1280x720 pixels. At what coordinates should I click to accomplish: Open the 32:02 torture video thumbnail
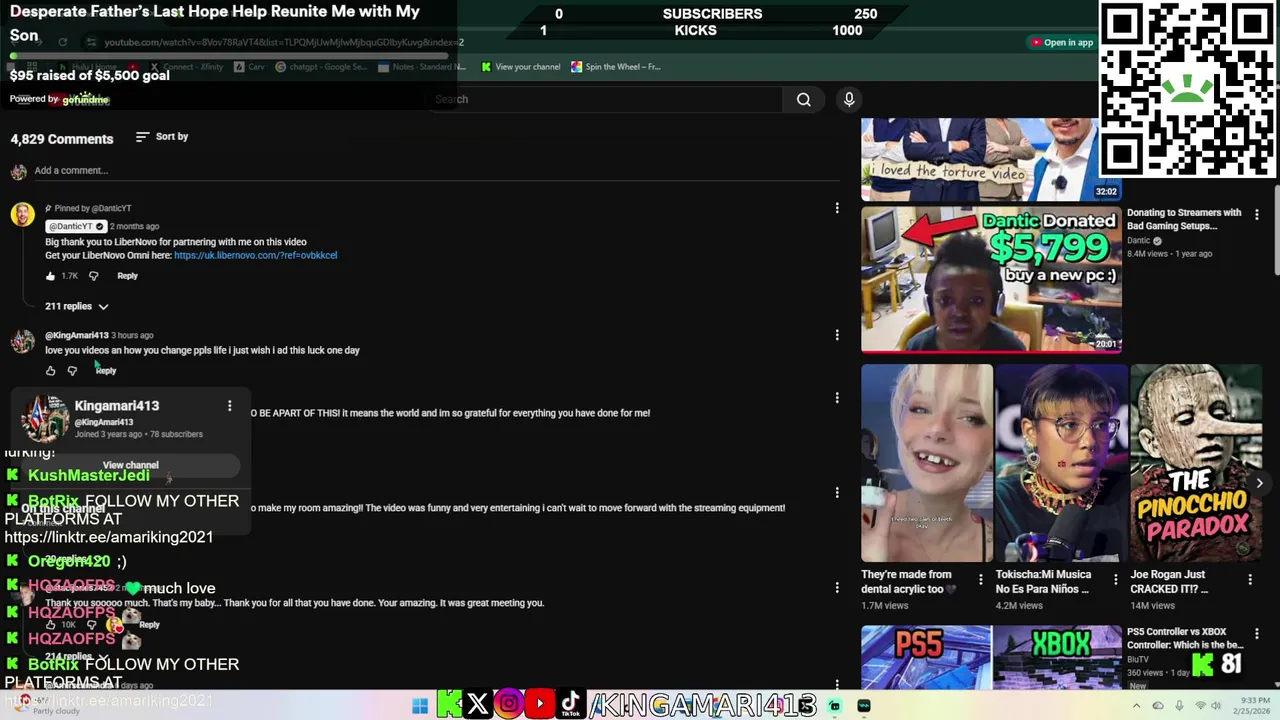pyautogui.click(x=991, y=159)
